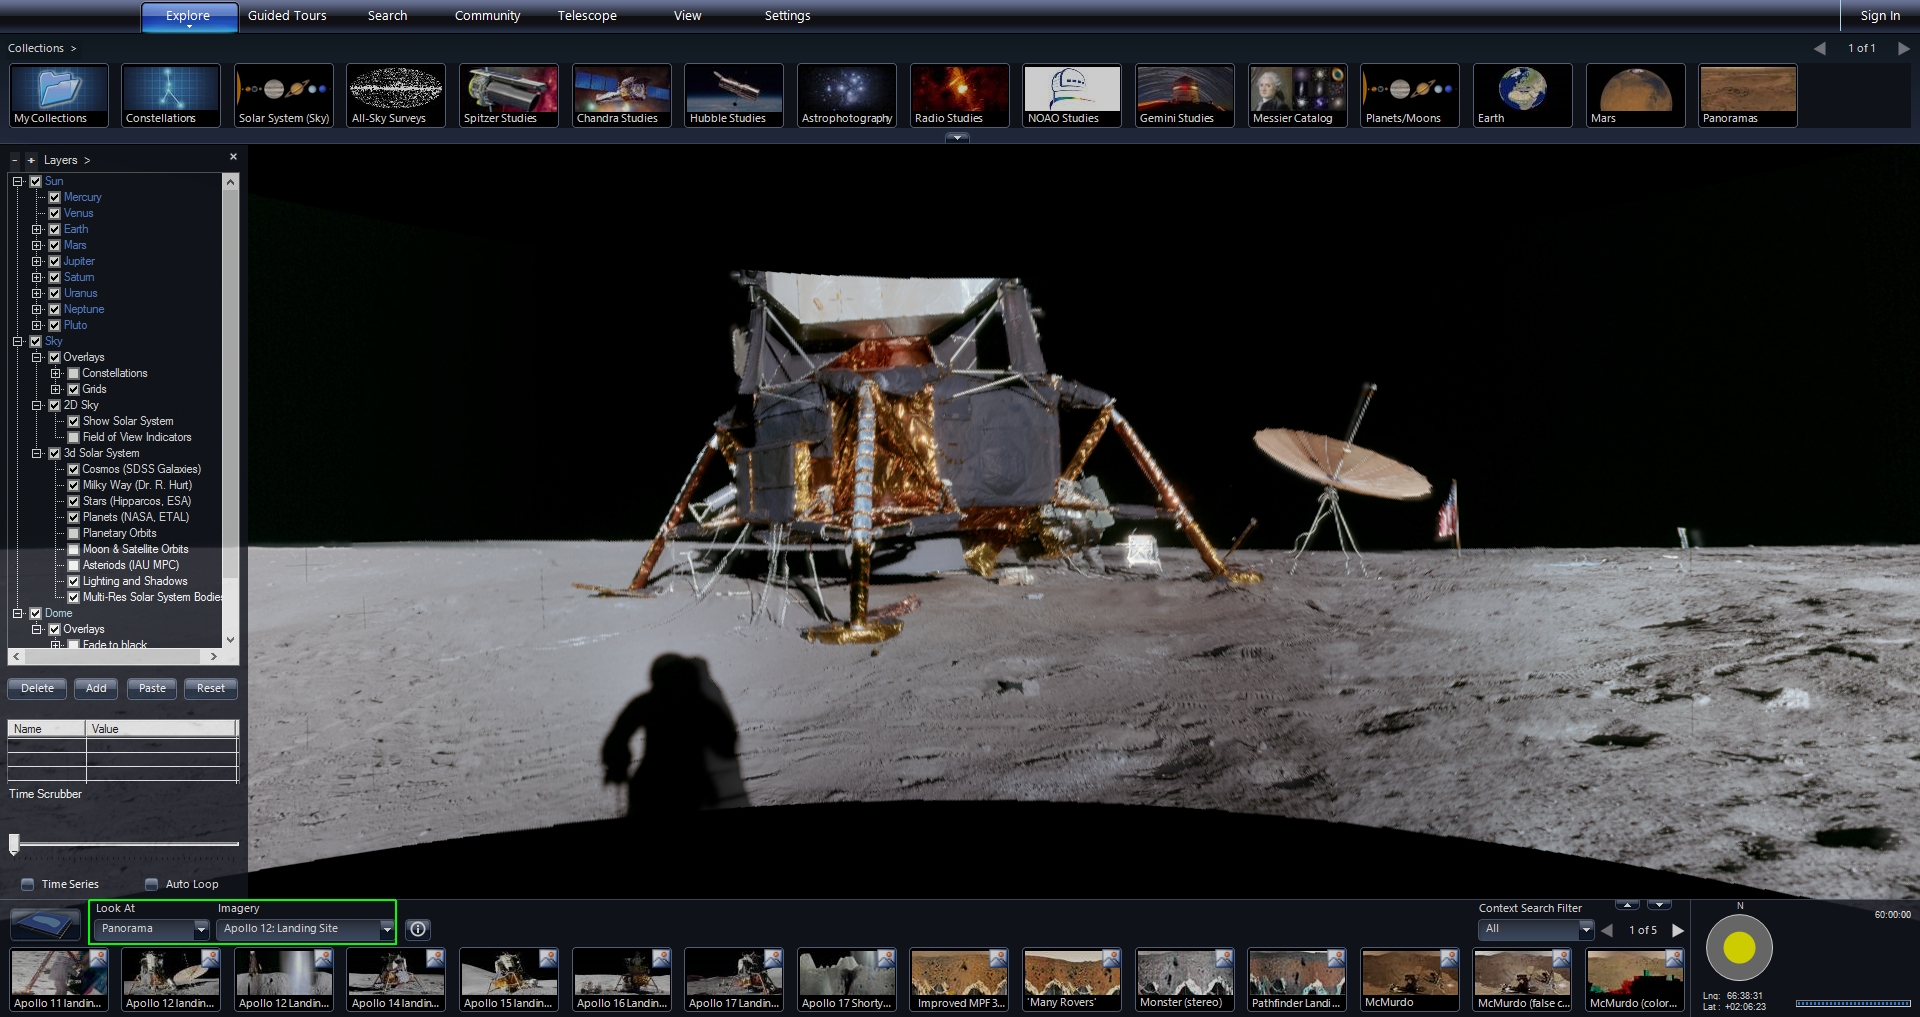Image resolution: width=1920 pixels, height=1017 pixels.
Task: Open the Search menu
Action: (387, 16)
